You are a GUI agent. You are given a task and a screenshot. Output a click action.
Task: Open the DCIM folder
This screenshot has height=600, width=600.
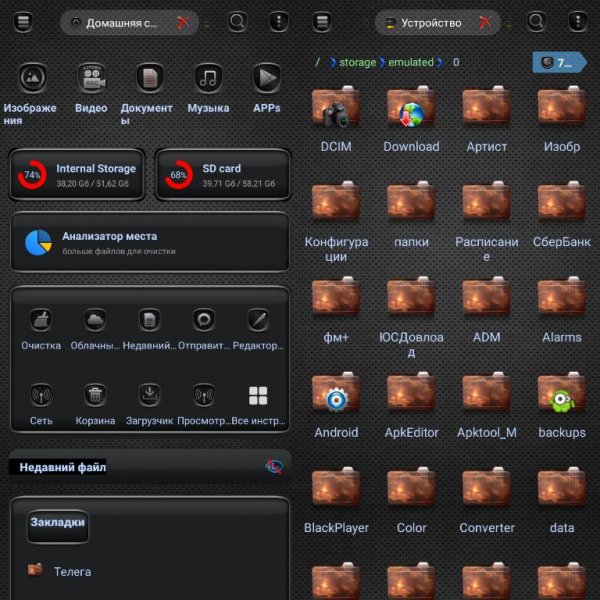tap(336, 107)
